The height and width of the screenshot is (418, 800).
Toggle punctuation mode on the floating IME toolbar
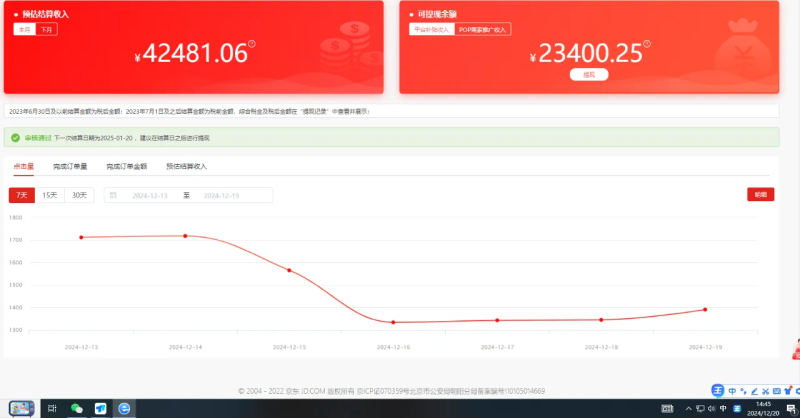[x=743, y=391]
